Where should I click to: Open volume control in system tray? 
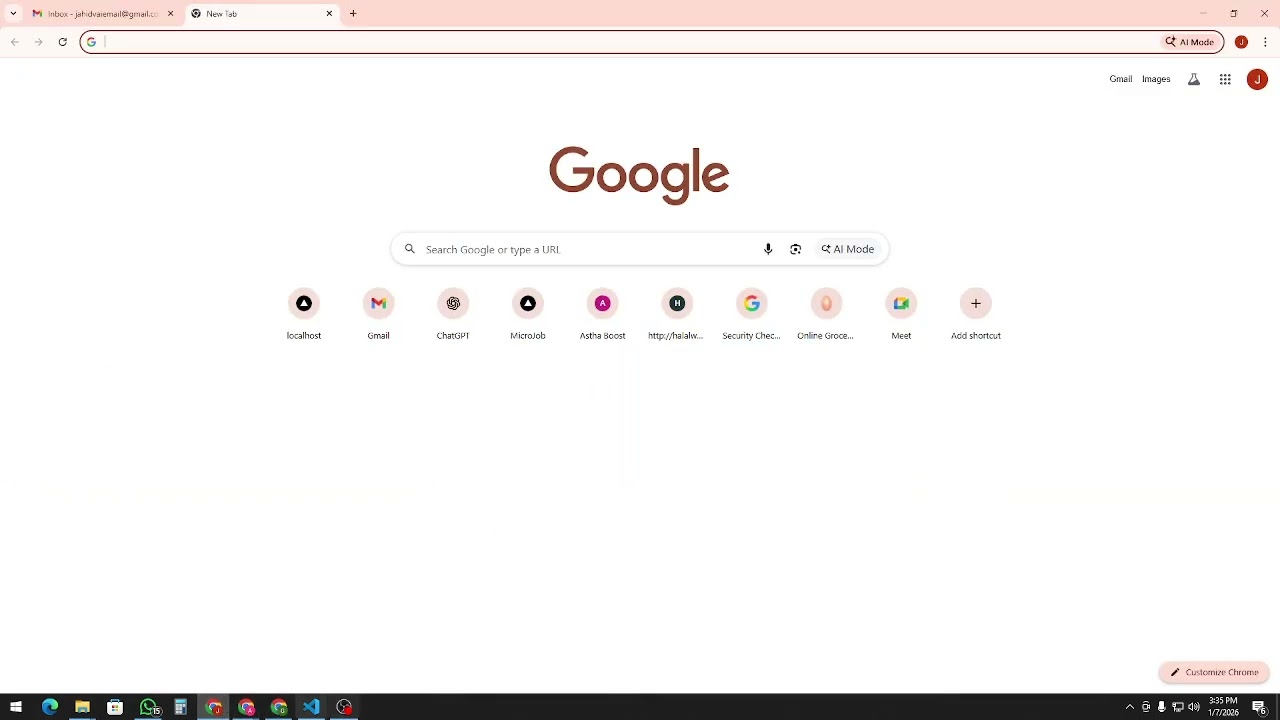point(1194,707)
